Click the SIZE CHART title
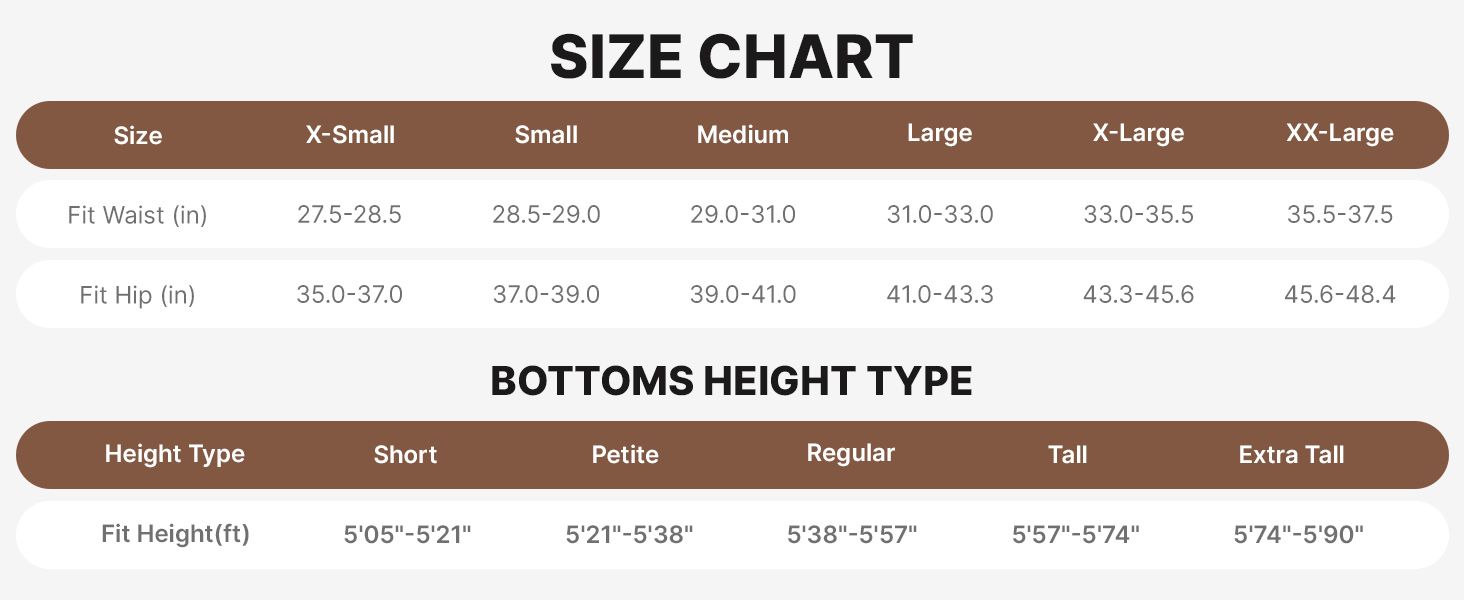 click(x=731, y=57)
